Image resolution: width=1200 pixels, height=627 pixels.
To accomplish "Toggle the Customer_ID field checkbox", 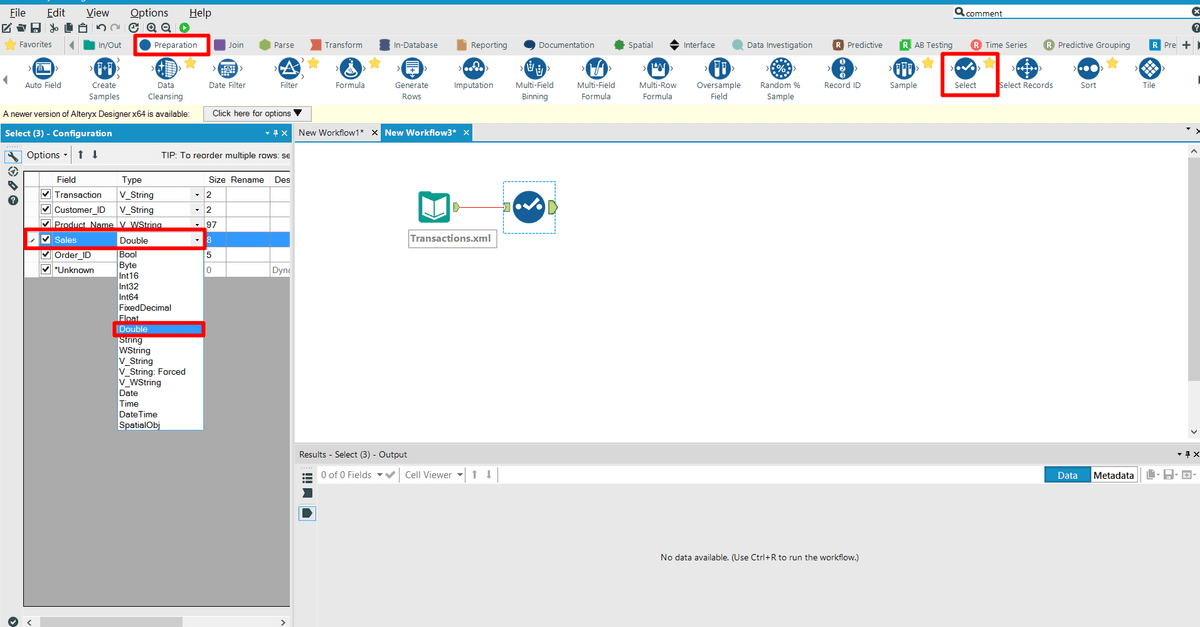I will tap(45, 209).
